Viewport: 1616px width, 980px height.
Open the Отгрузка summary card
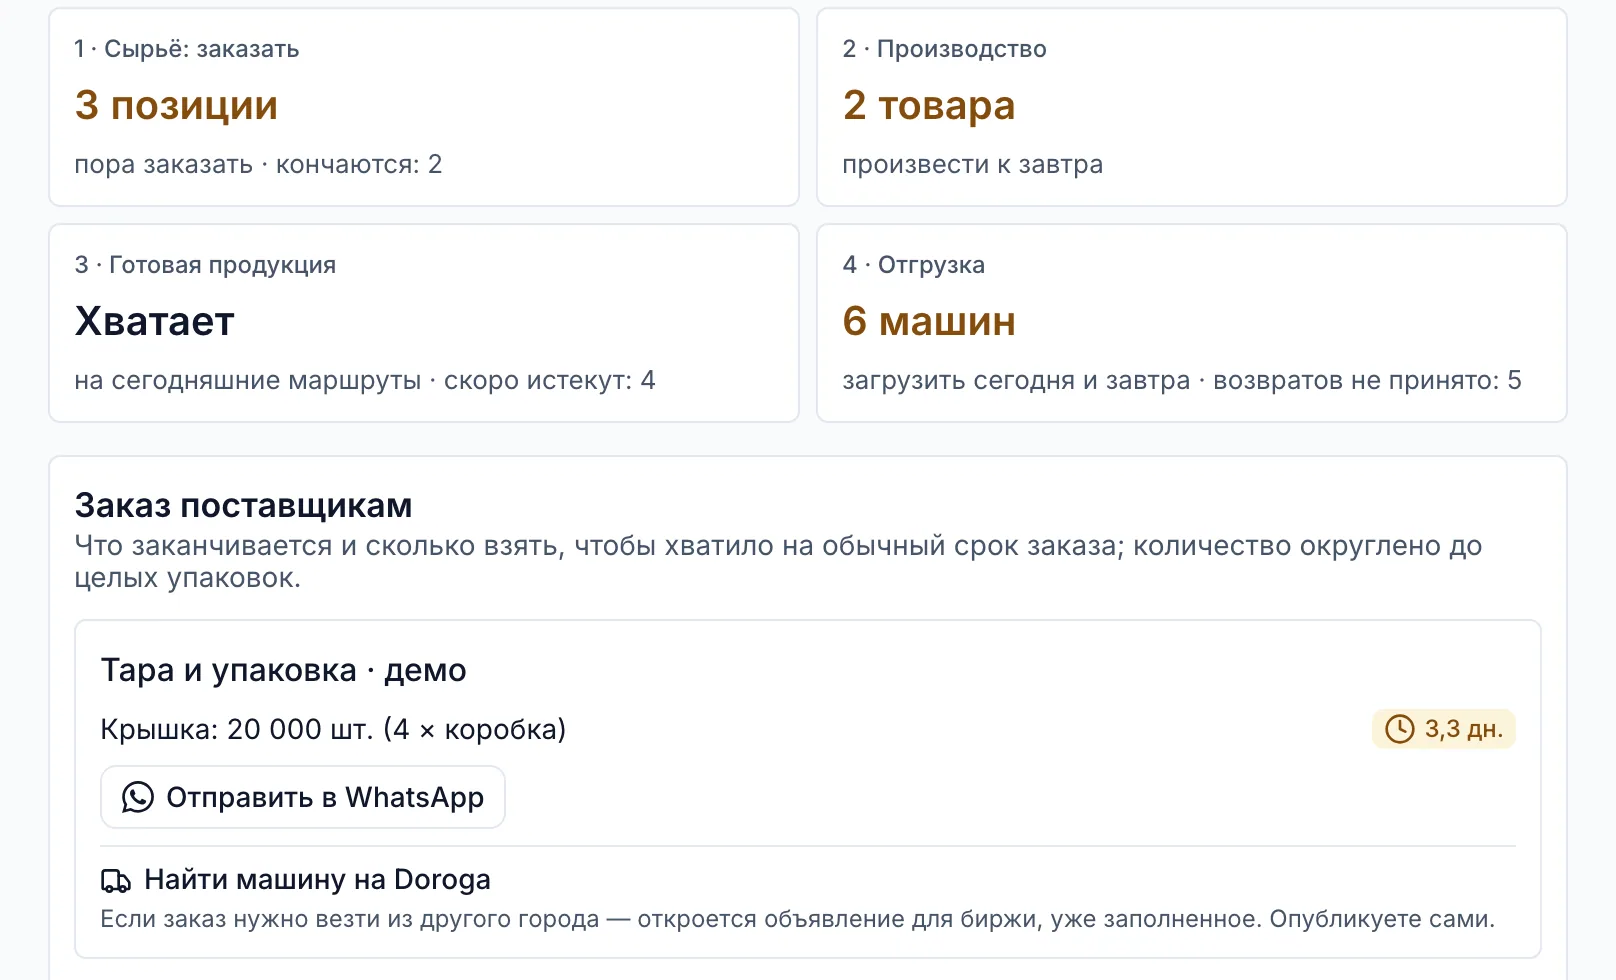(x=1192, y=323)
